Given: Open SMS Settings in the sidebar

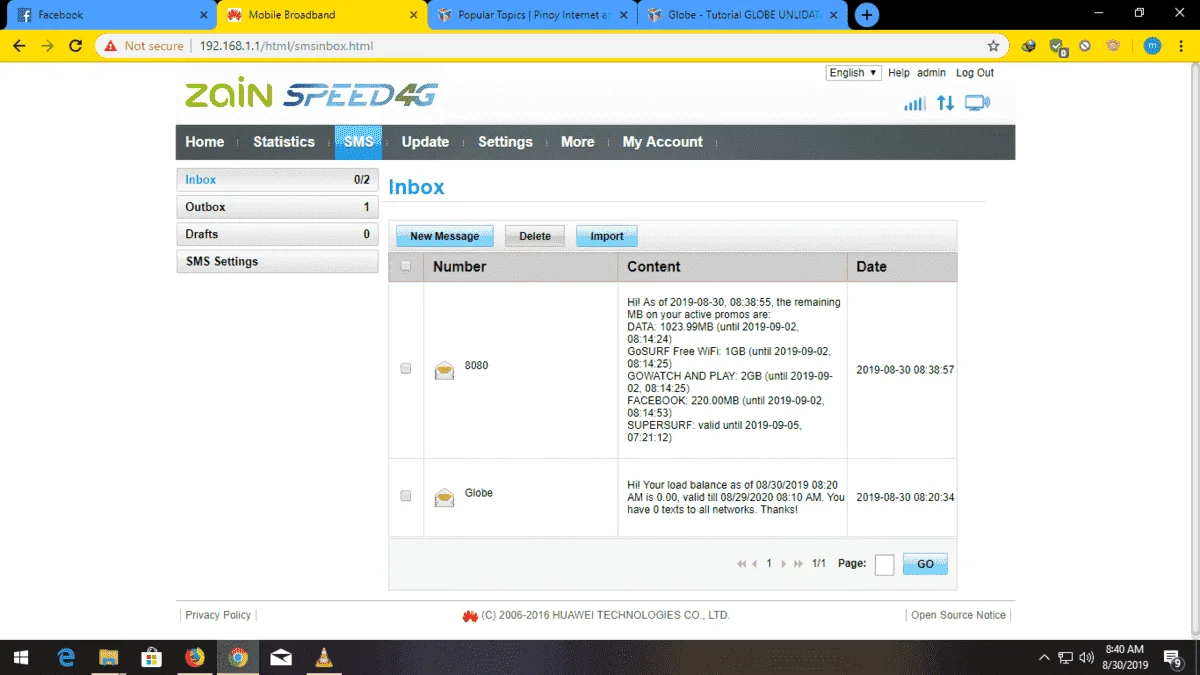Looking at the screenshot, I should (277, 261).
